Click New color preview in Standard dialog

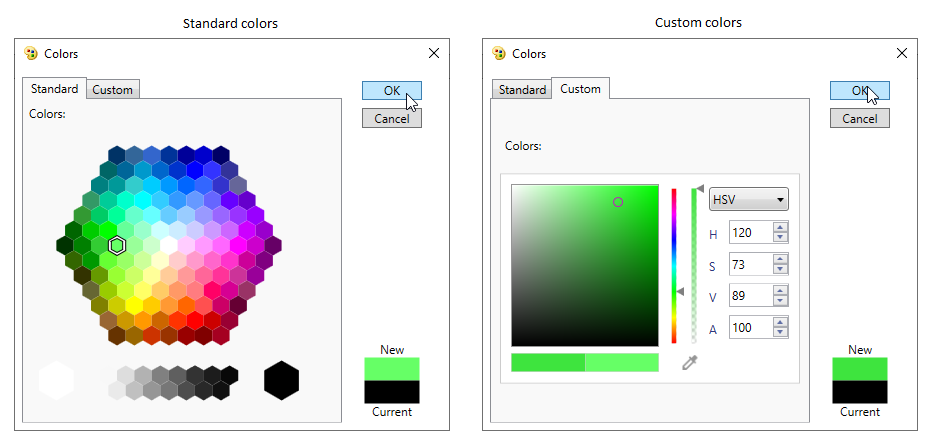coord(392,369)
